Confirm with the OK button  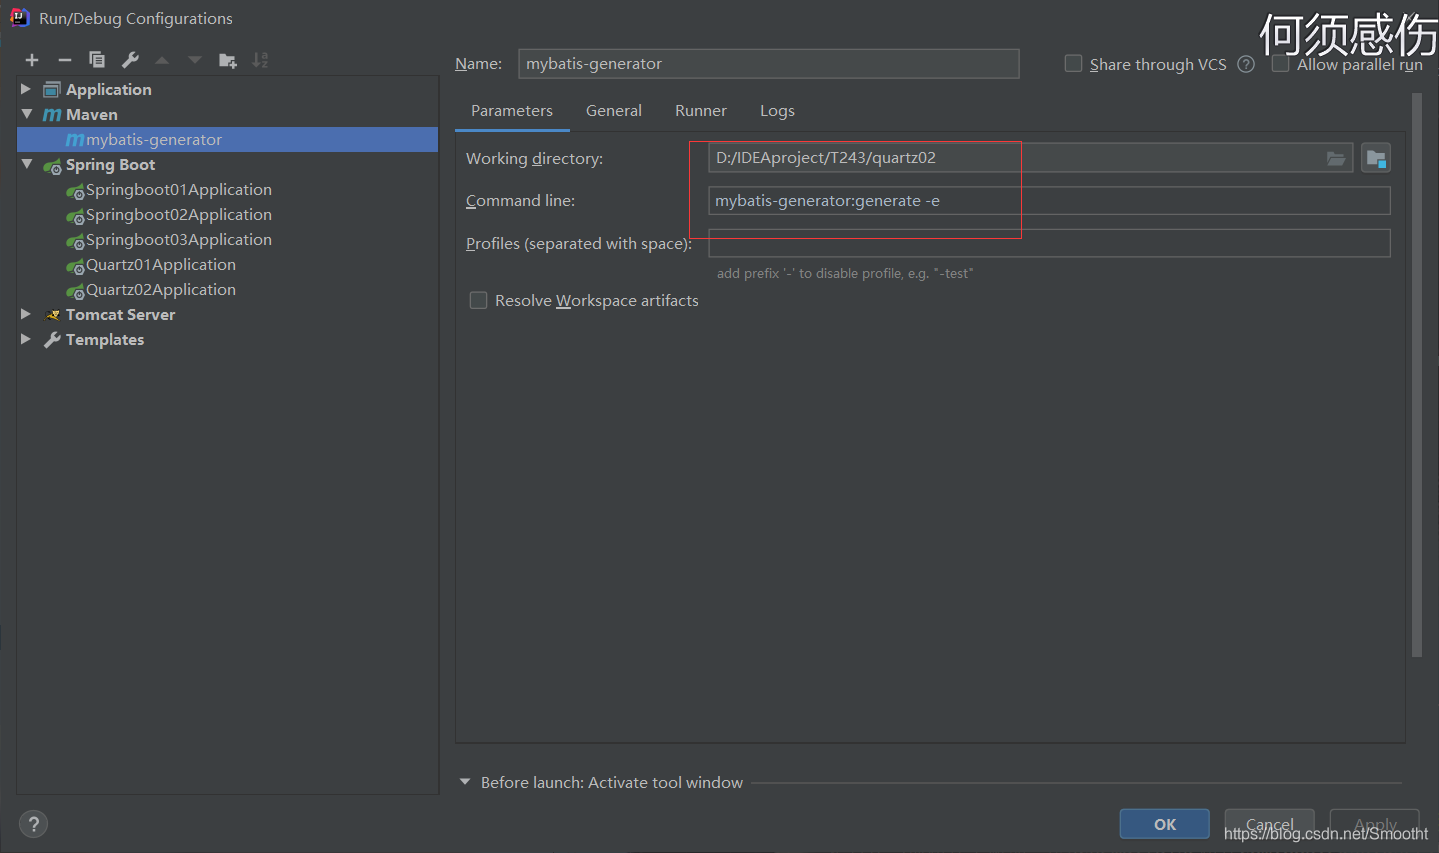pos(1165,824)
